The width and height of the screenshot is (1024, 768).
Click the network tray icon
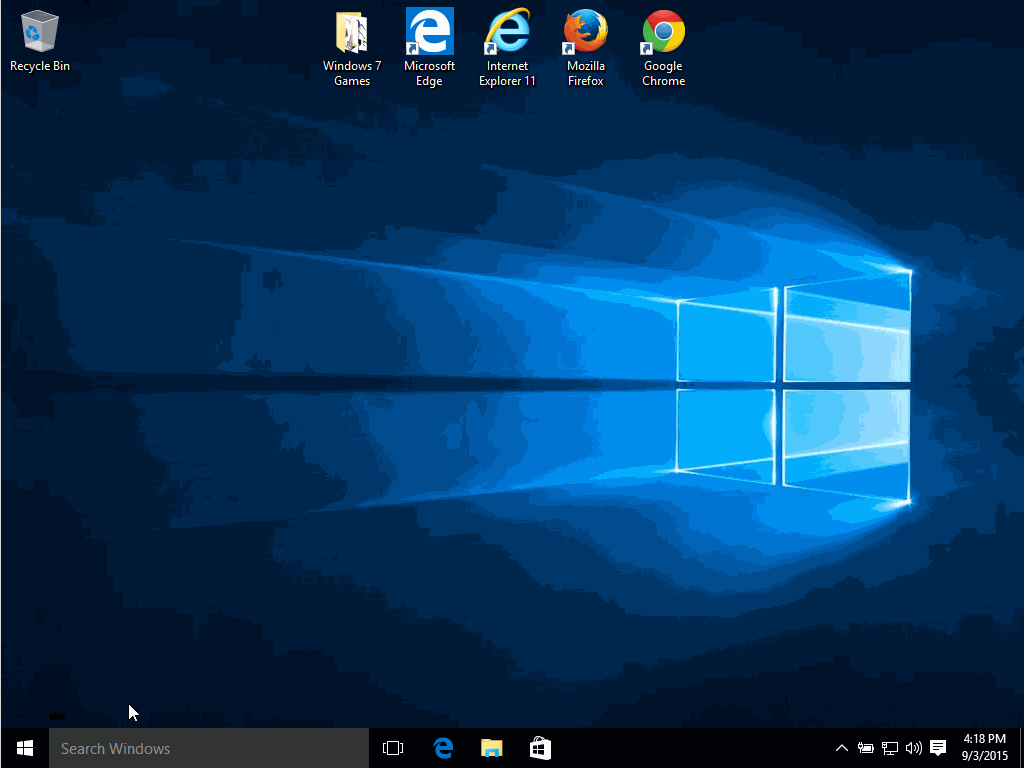tap(889, 748)
